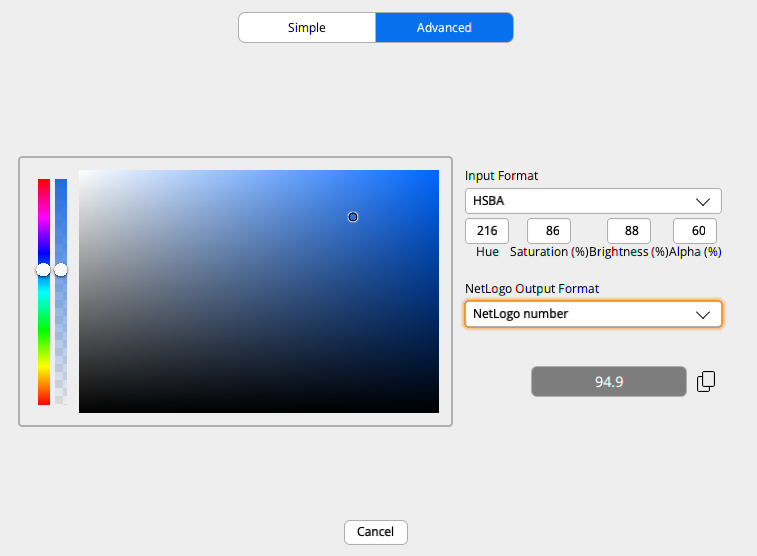Click the Saturation value field
Screen dimensions: 757x556
pyautogui.click(x=548, y=231)
